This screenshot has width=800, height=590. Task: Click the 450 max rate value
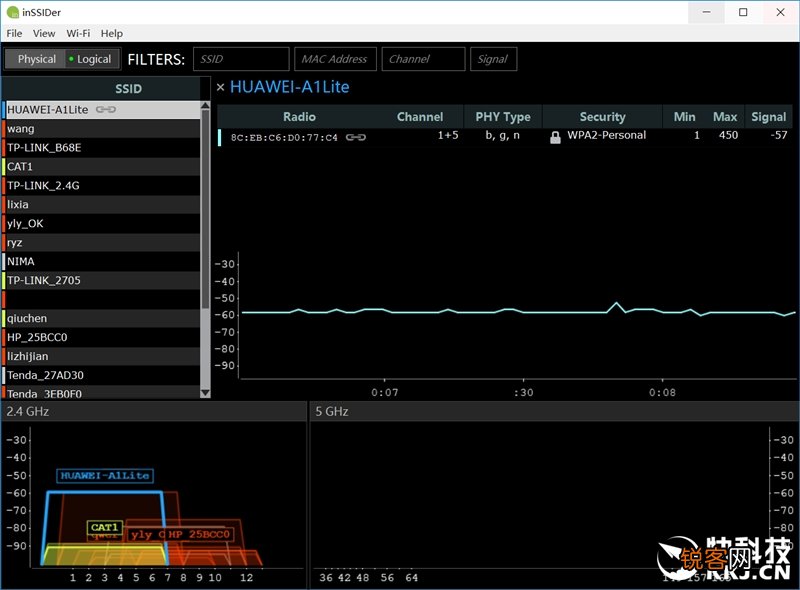tap(728, 135)
